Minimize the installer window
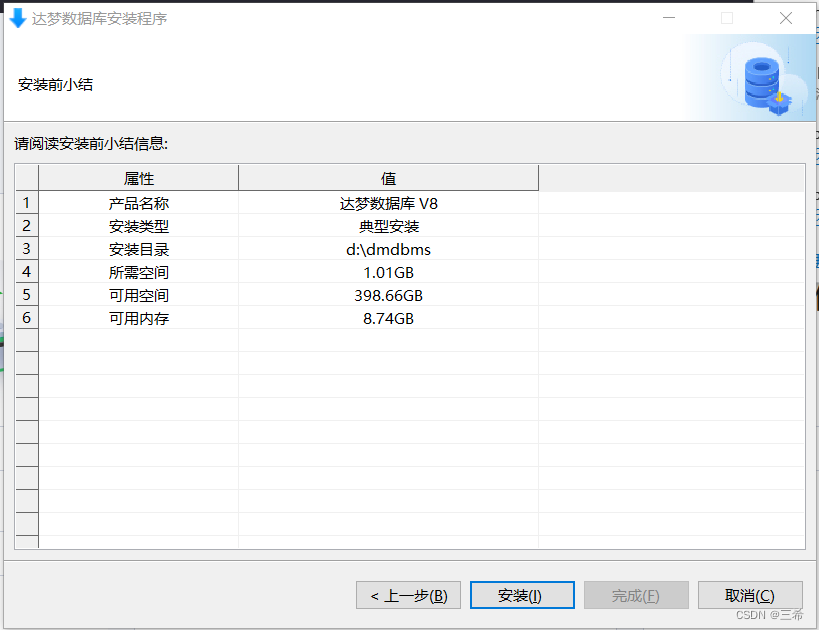This screenshot has width=819, height=630. [x=669, y=18]
